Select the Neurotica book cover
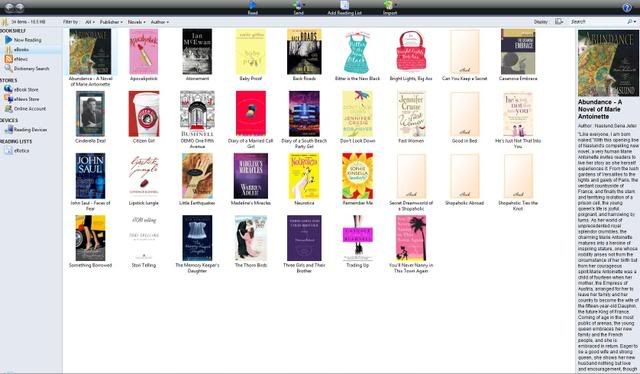Viewport: 640px width, 374px height. click(304, 176)
